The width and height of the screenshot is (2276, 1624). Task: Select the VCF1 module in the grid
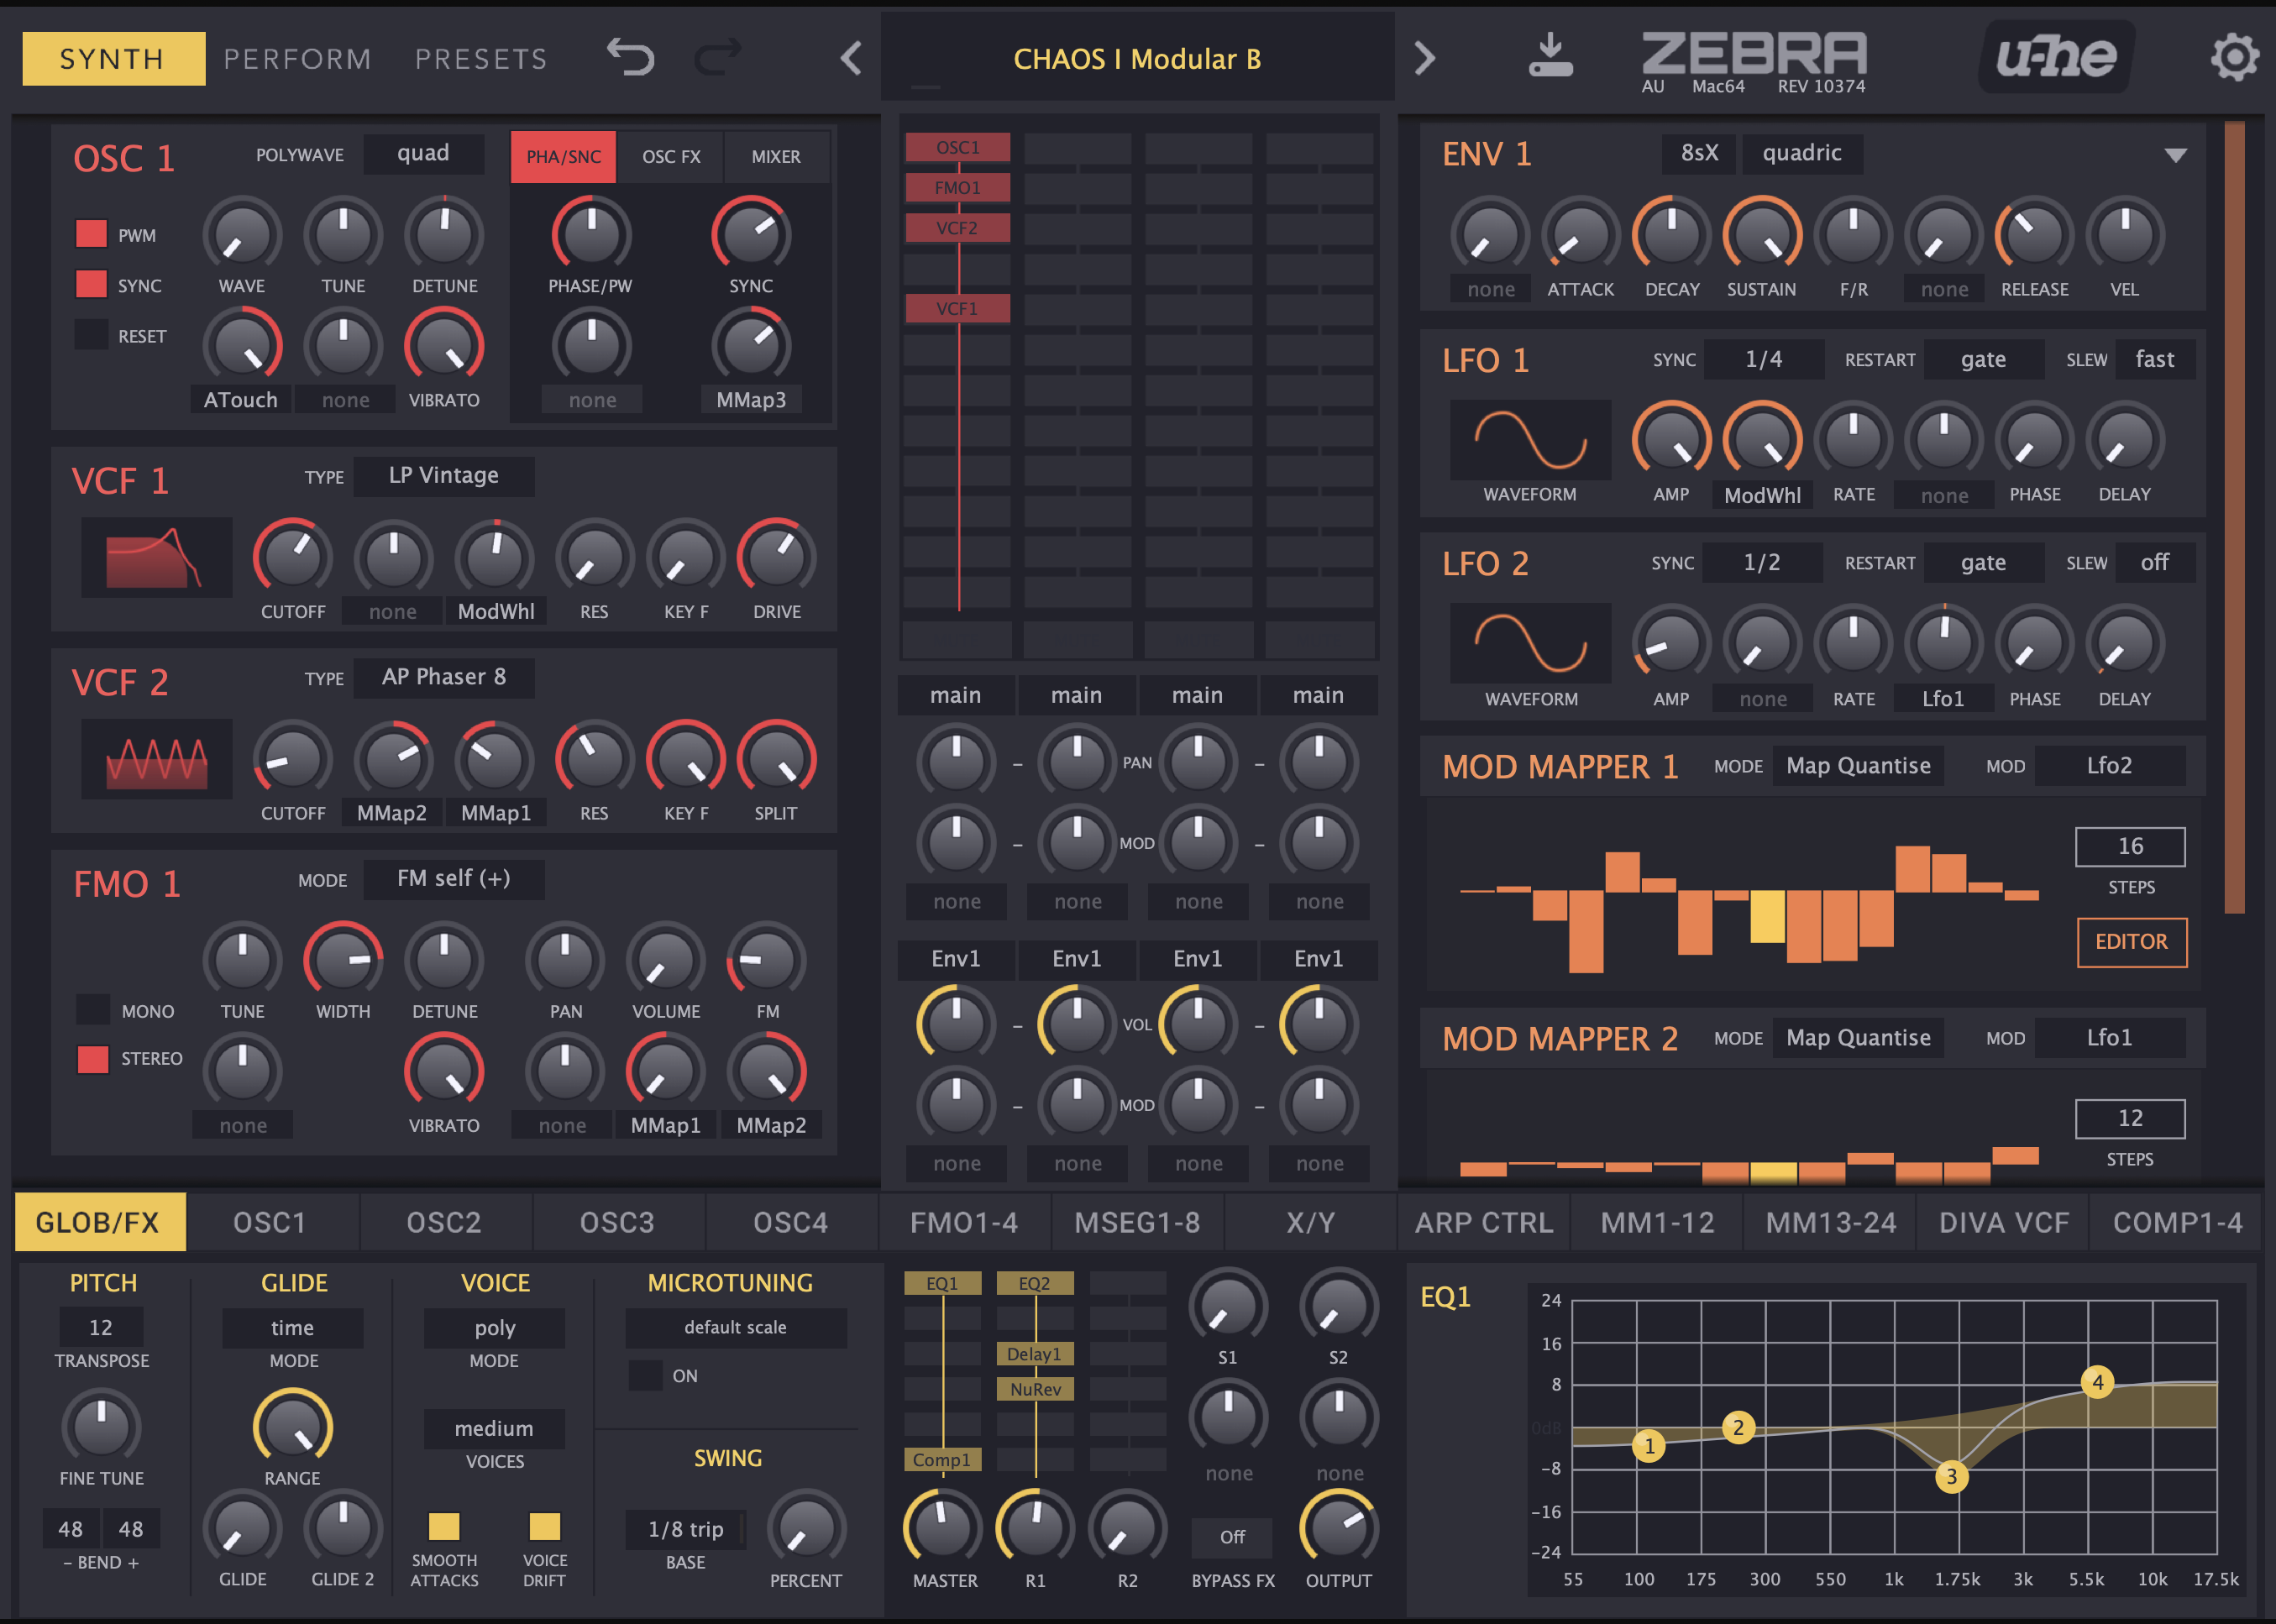tap(957, 309)
